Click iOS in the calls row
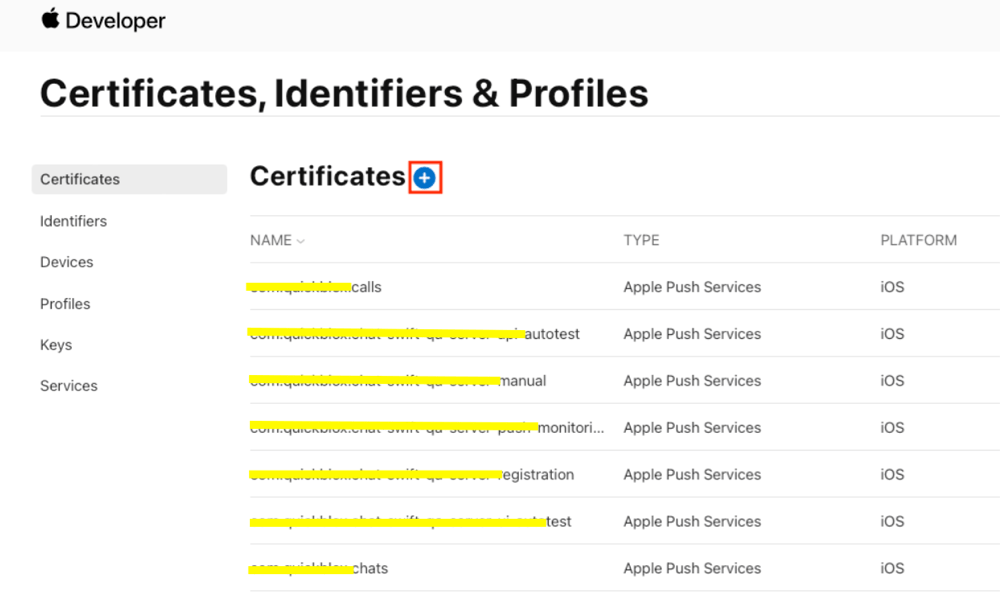The height and width of the screenshot is (600, 1000). pyautogui.click(x=892, y=287)
